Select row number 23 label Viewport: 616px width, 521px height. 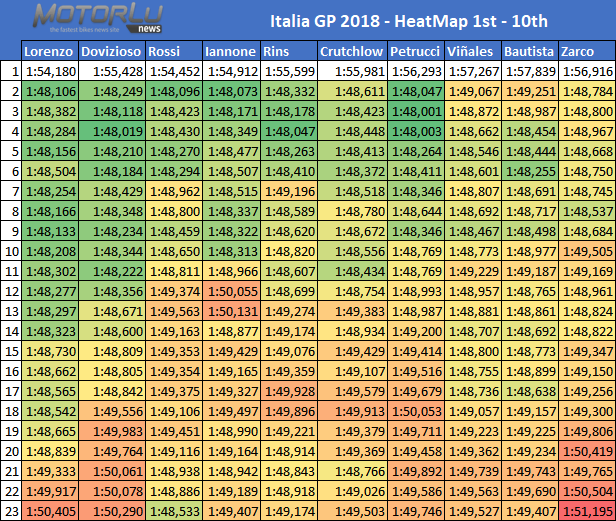coord(11,511)
